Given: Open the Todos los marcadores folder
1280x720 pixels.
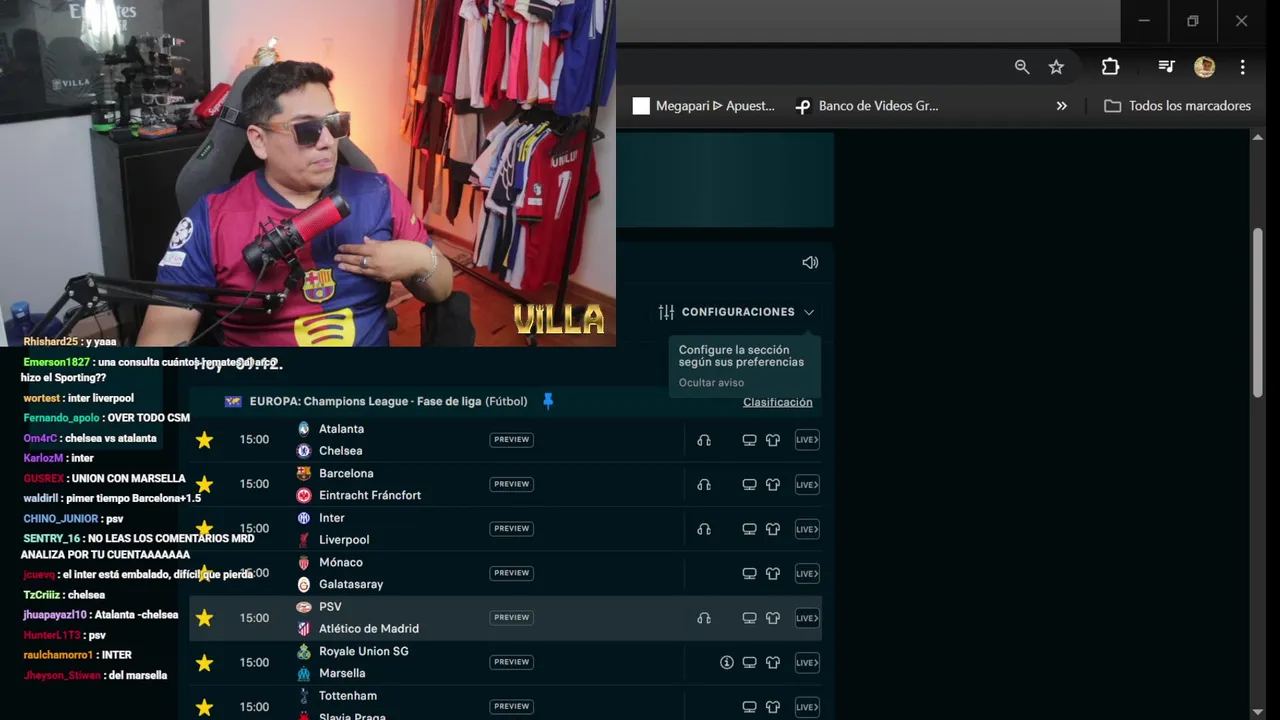Looking at the screenshot, I should (1178, 106).
